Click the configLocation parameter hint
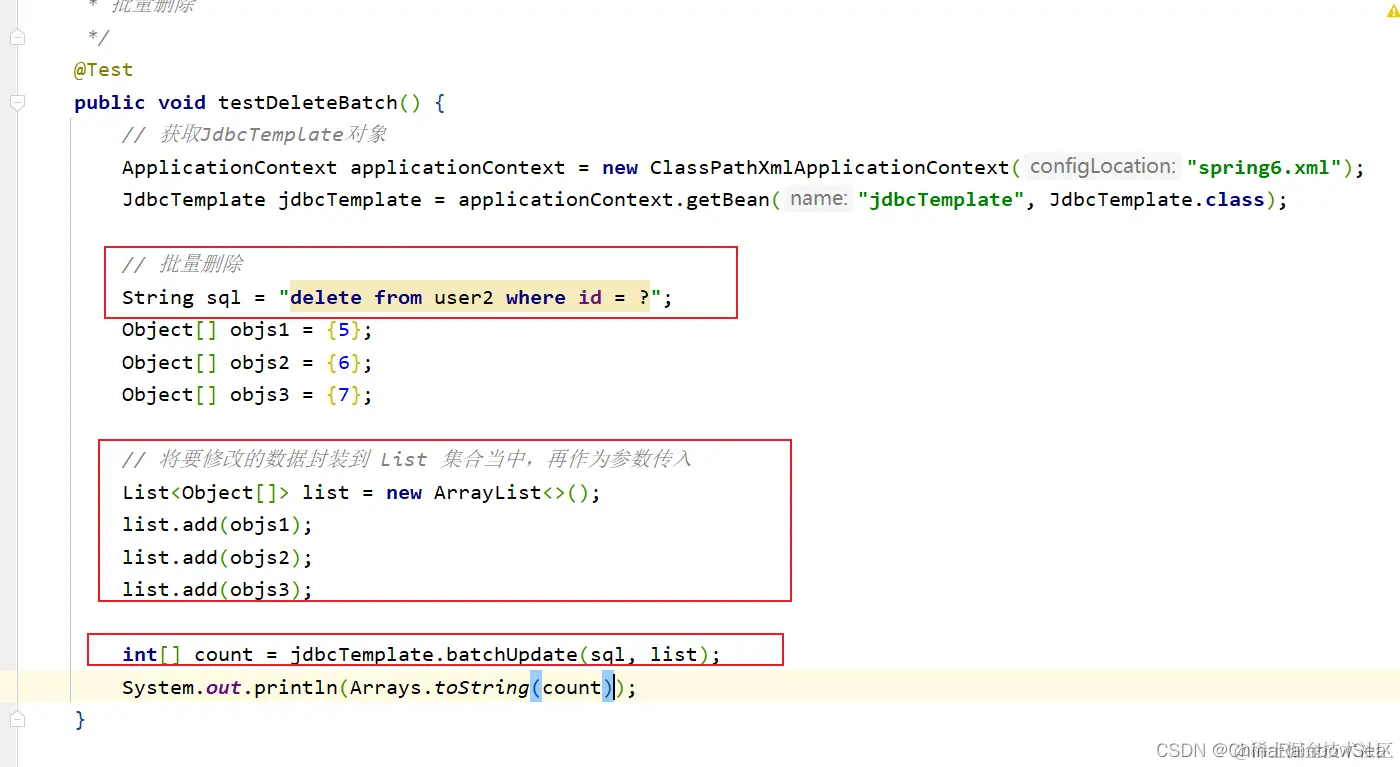Screen dimensions: 1400x767 (x=1102, y=167)
